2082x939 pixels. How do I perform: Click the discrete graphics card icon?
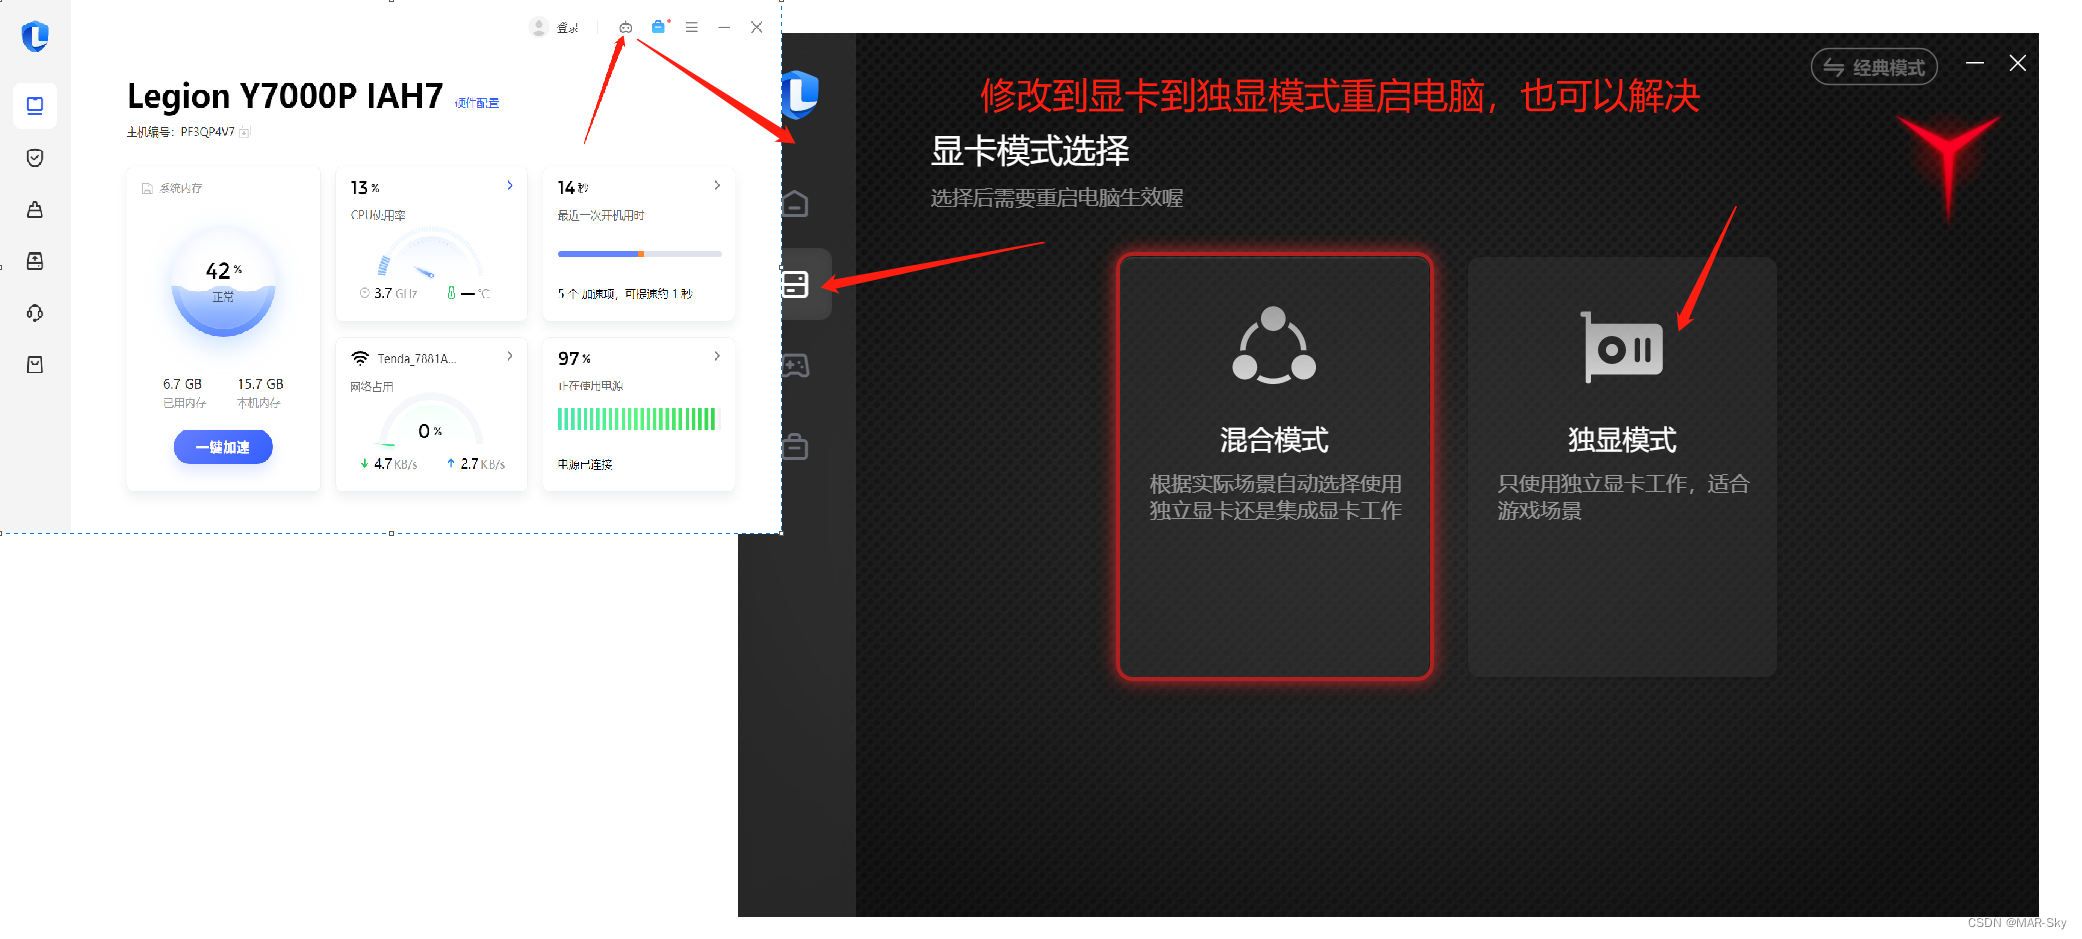[x=1621, y=347]
